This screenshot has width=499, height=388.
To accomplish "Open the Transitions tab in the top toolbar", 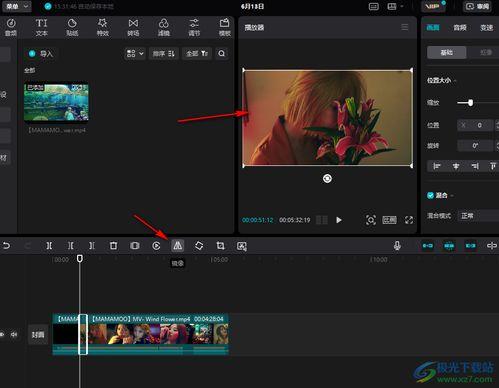I will [133, 27].
